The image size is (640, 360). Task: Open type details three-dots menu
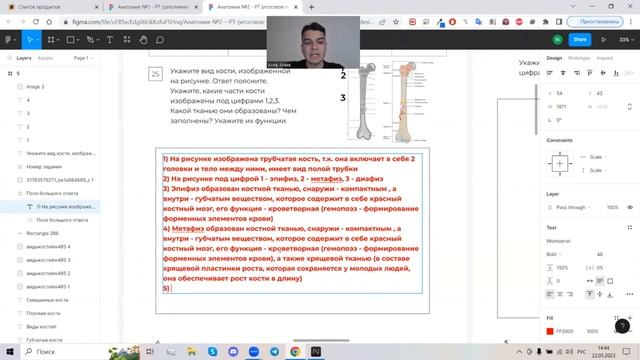[x=629, y=294]
